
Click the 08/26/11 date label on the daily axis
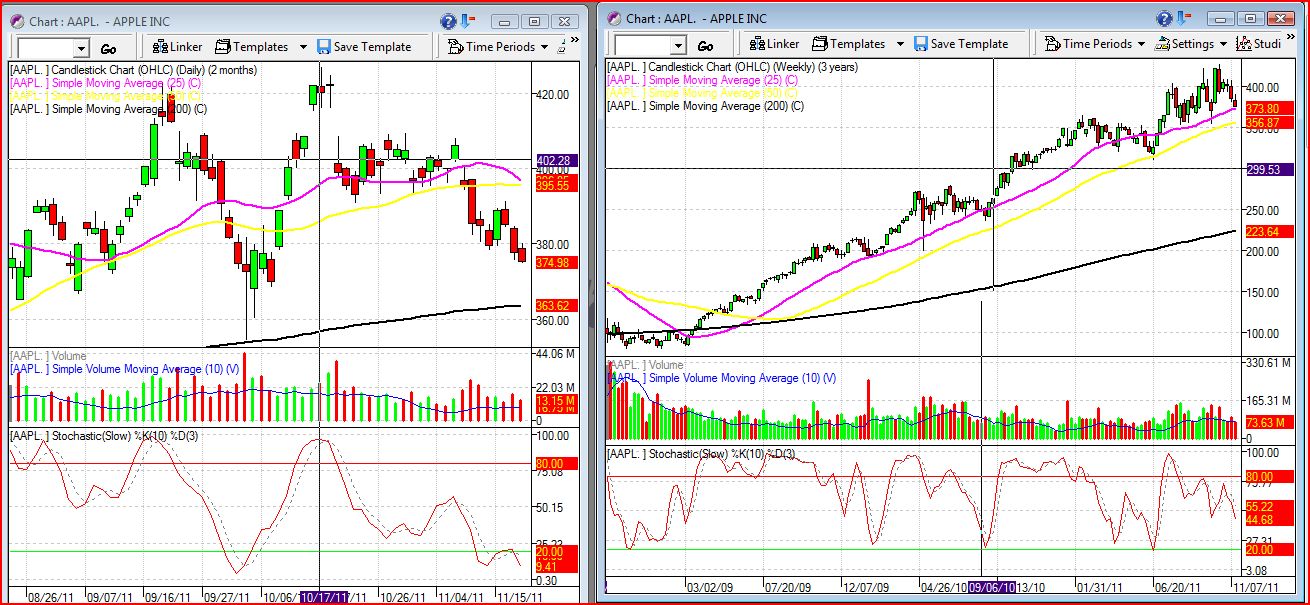tap(50, 596)
